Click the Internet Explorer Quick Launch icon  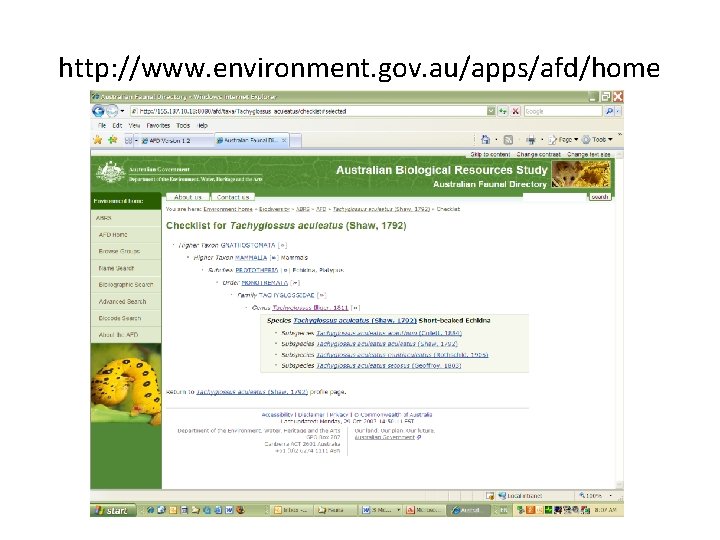tap(151, 510)
